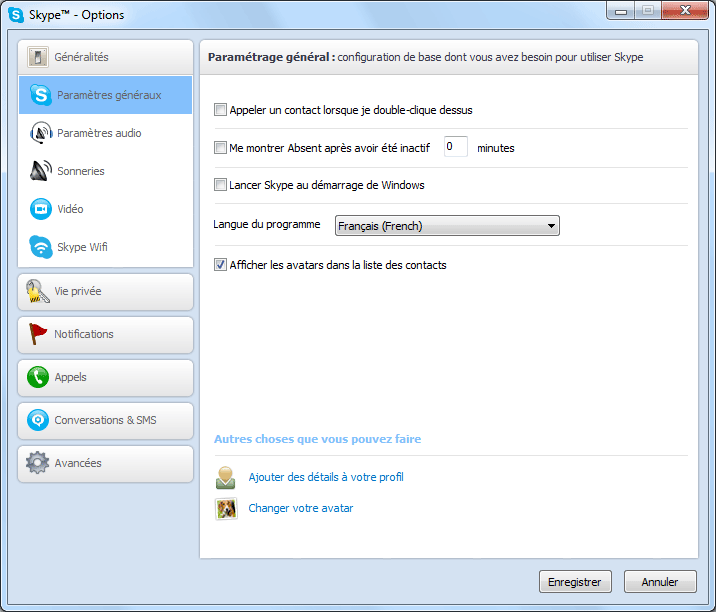Click the profile person icon near Ajouter des détails

click(226, 477)
